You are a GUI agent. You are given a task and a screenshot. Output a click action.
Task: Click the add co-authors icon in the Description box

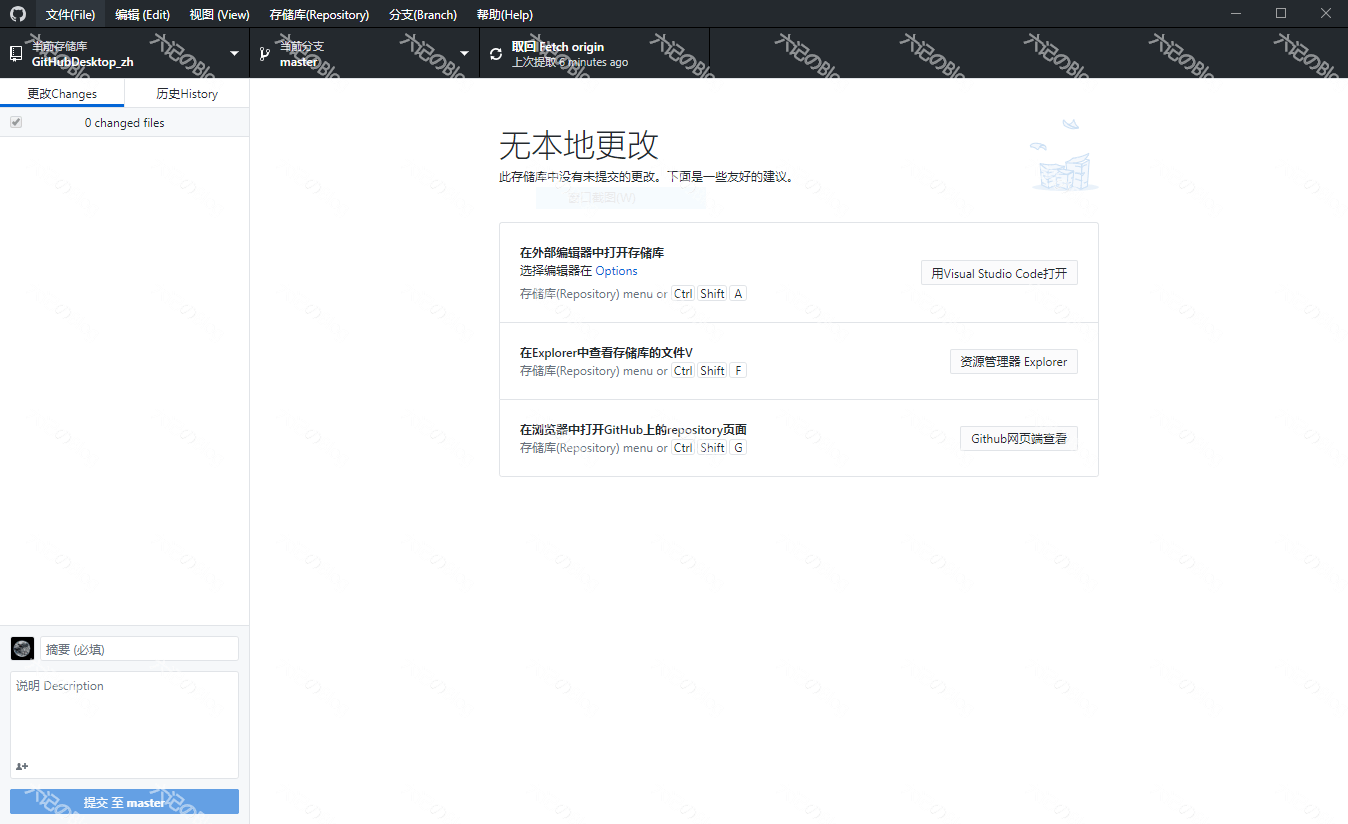coord(22,766)
